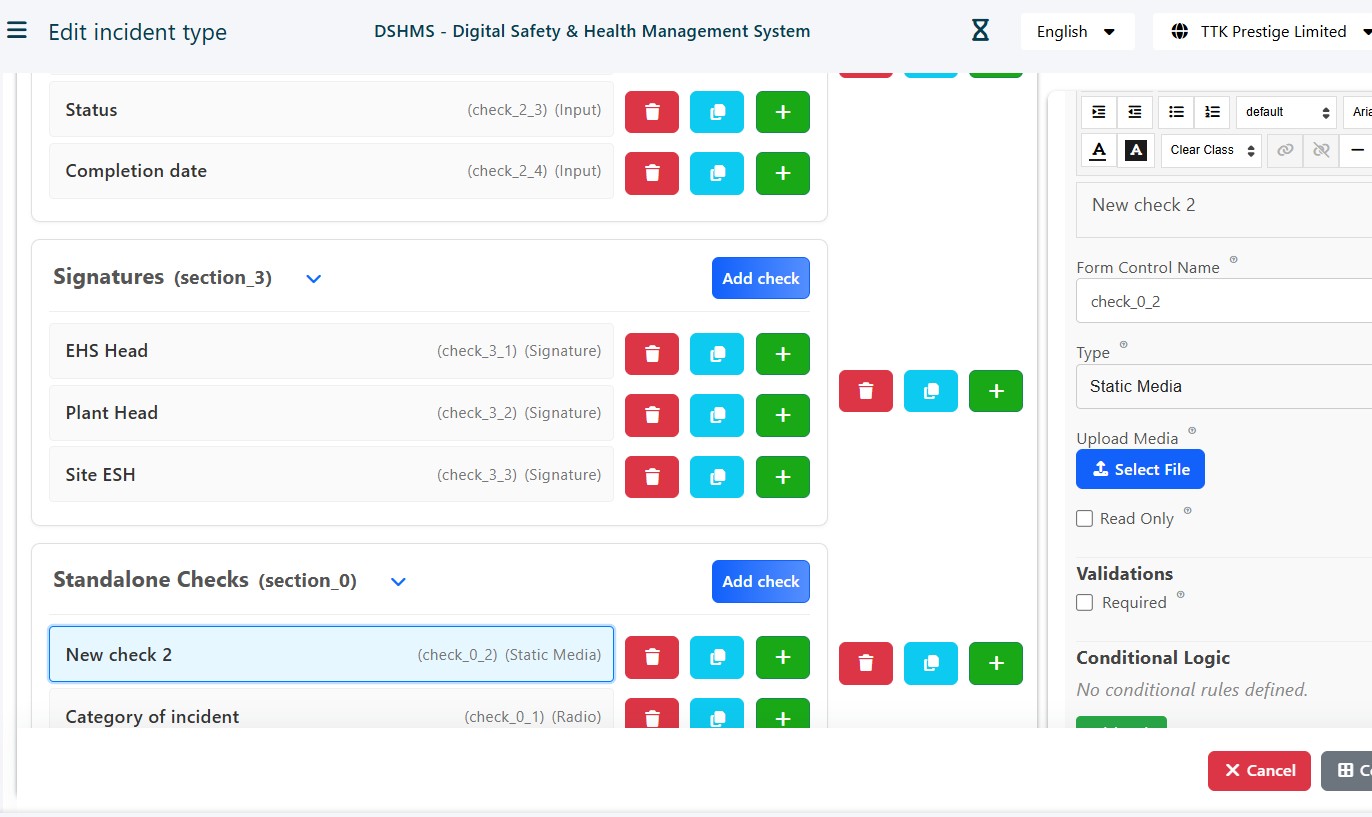Delete the Completion date check
Screen dimensions: 1372x817
[652, 173]
